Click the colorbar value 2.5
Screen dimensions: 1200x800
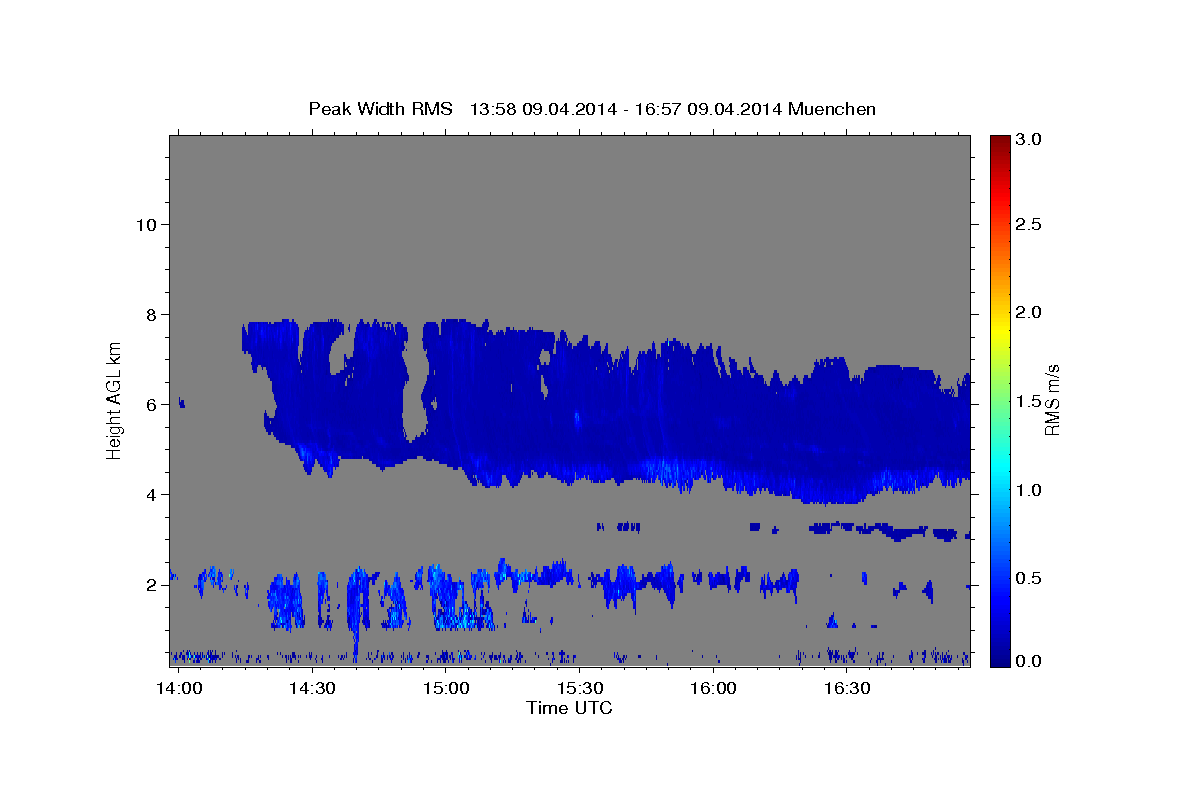pos(1029,224)
